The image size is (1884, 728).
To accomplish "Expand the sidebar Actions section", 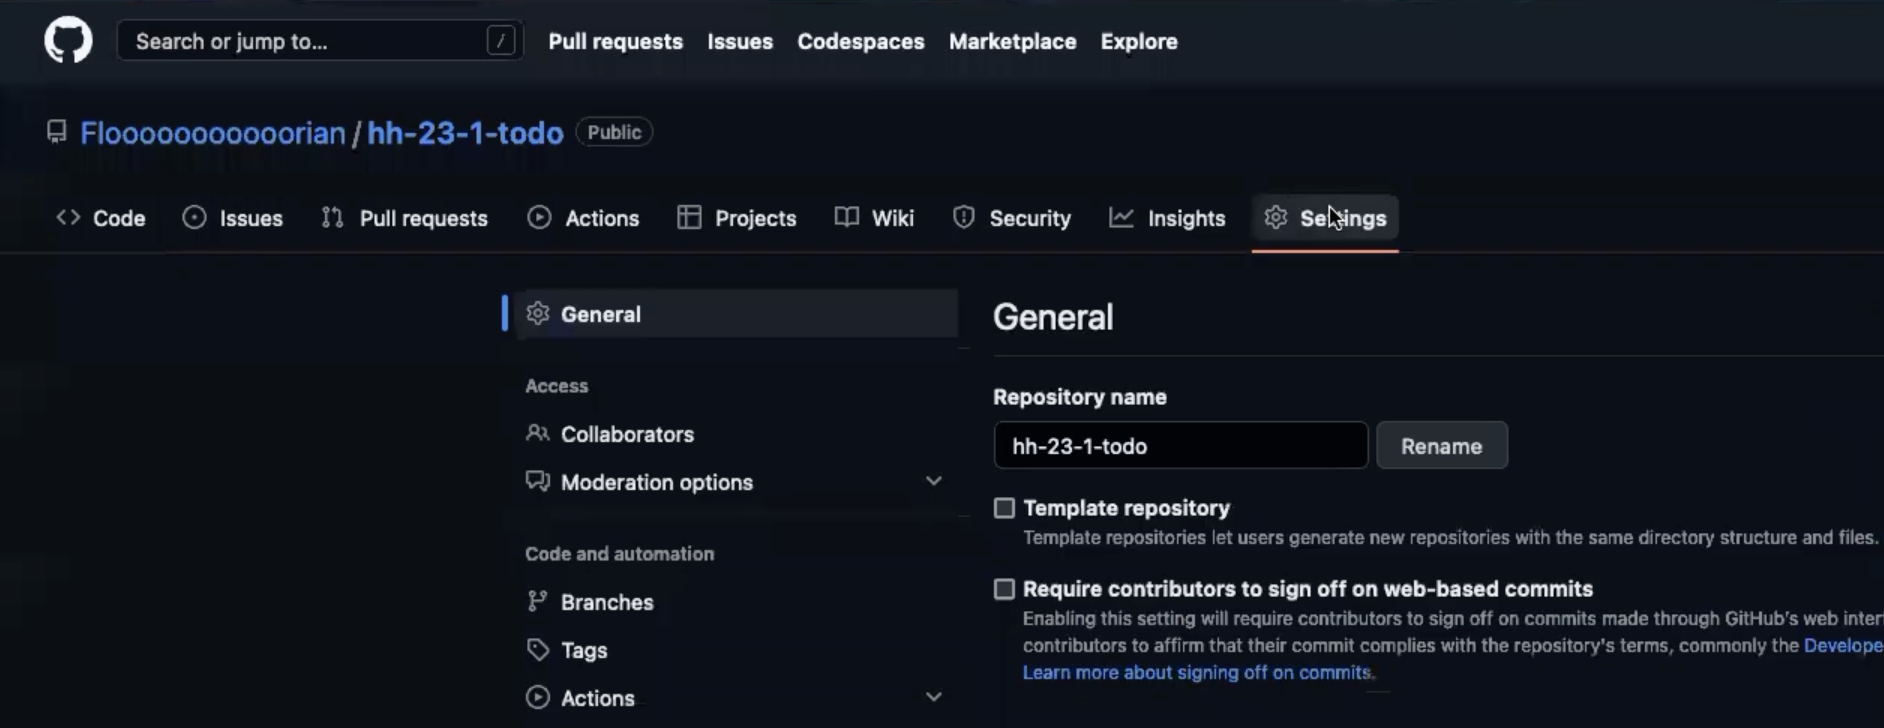I will [934, 698].
